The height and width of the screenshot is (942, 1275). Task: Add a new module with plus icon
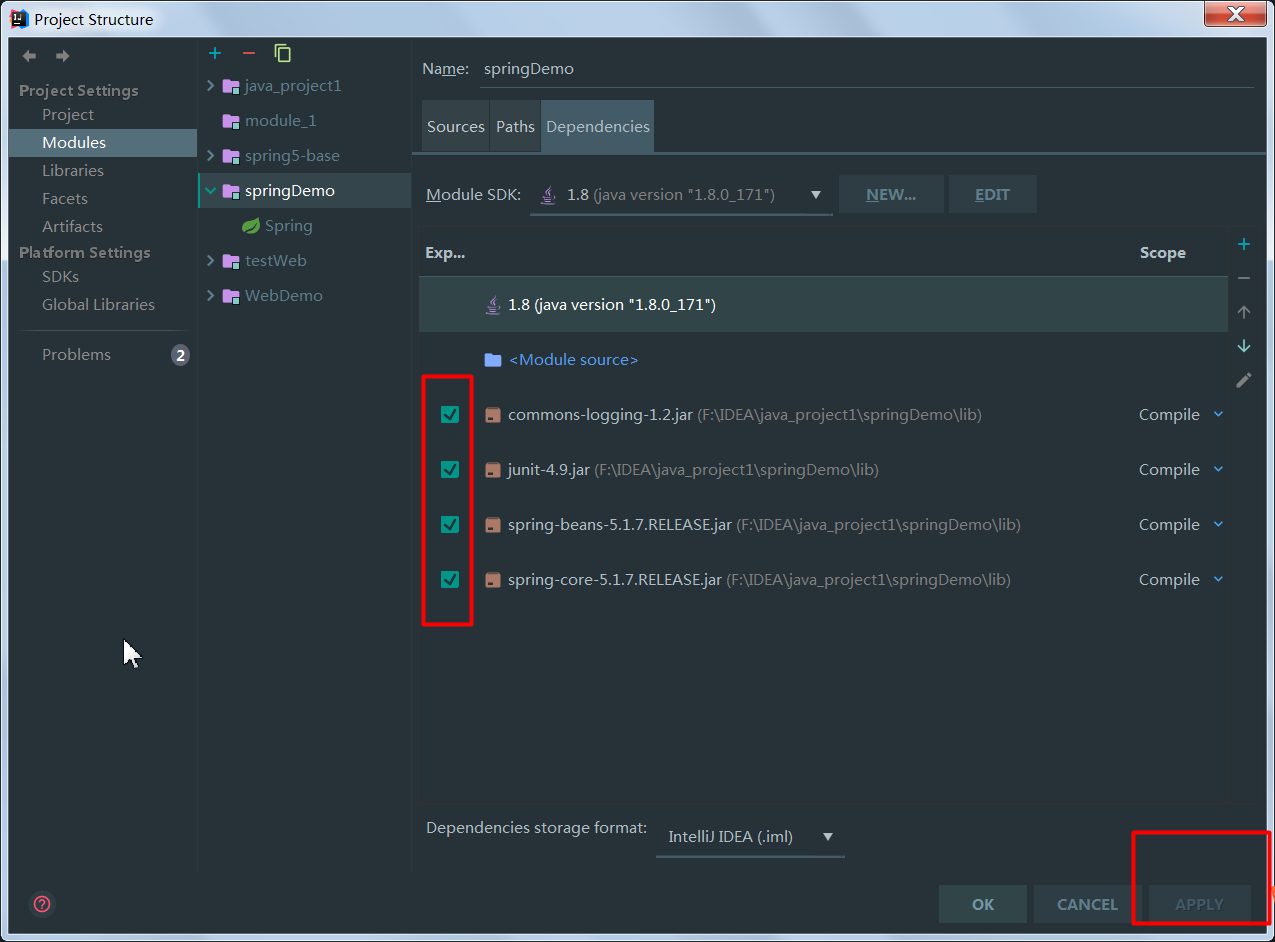pos(215,53)
